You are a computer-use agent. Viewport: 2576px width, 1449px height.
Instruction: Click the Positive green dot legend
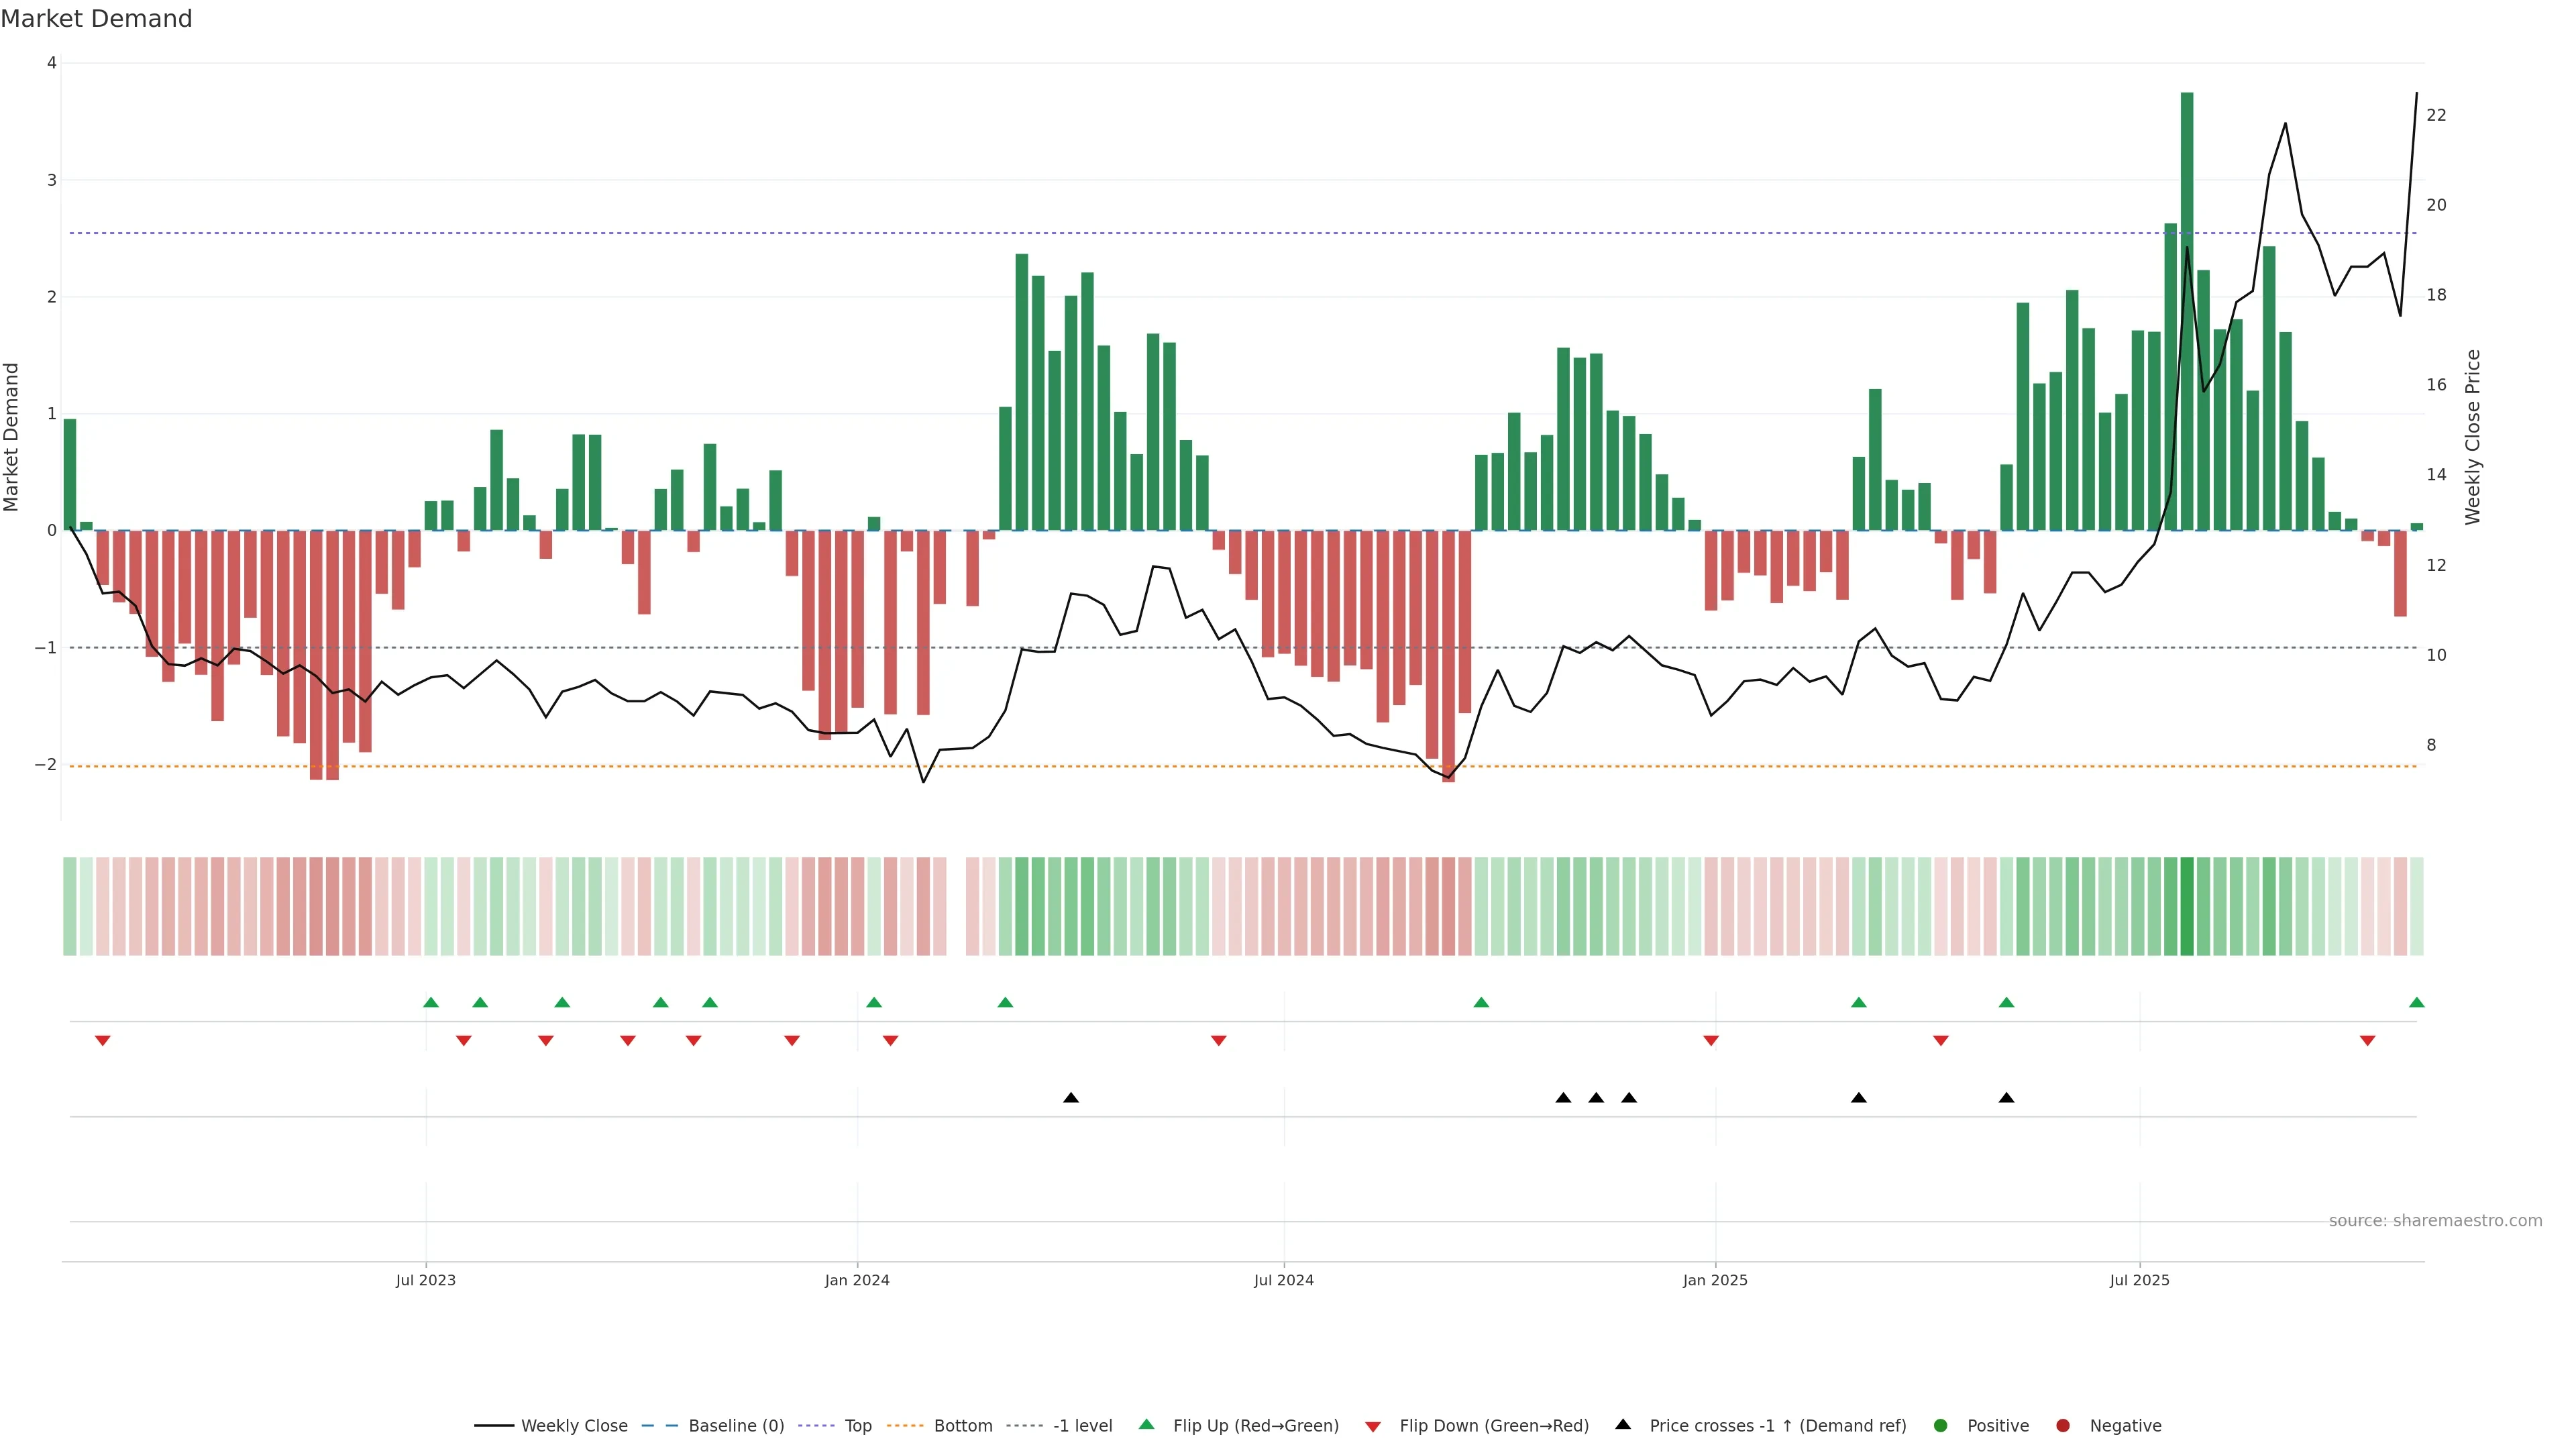tap(1941, 1426)
